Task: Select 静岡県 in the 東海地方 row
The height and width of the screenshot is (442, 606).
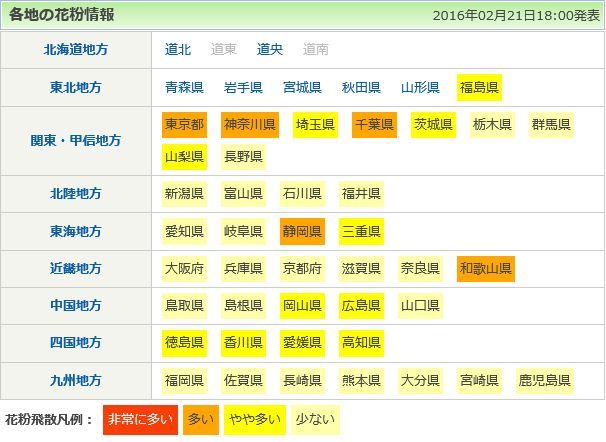Action: (302, 232)
